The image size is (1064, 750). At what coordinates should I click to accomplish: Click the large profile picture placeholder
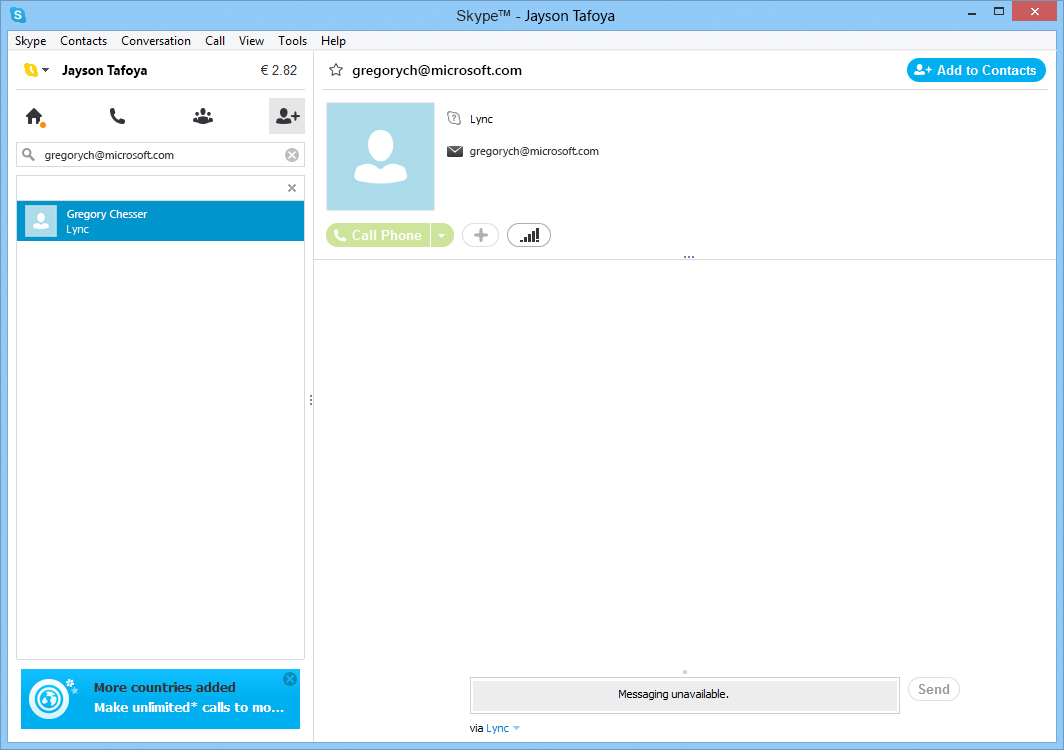coord(381,156)
